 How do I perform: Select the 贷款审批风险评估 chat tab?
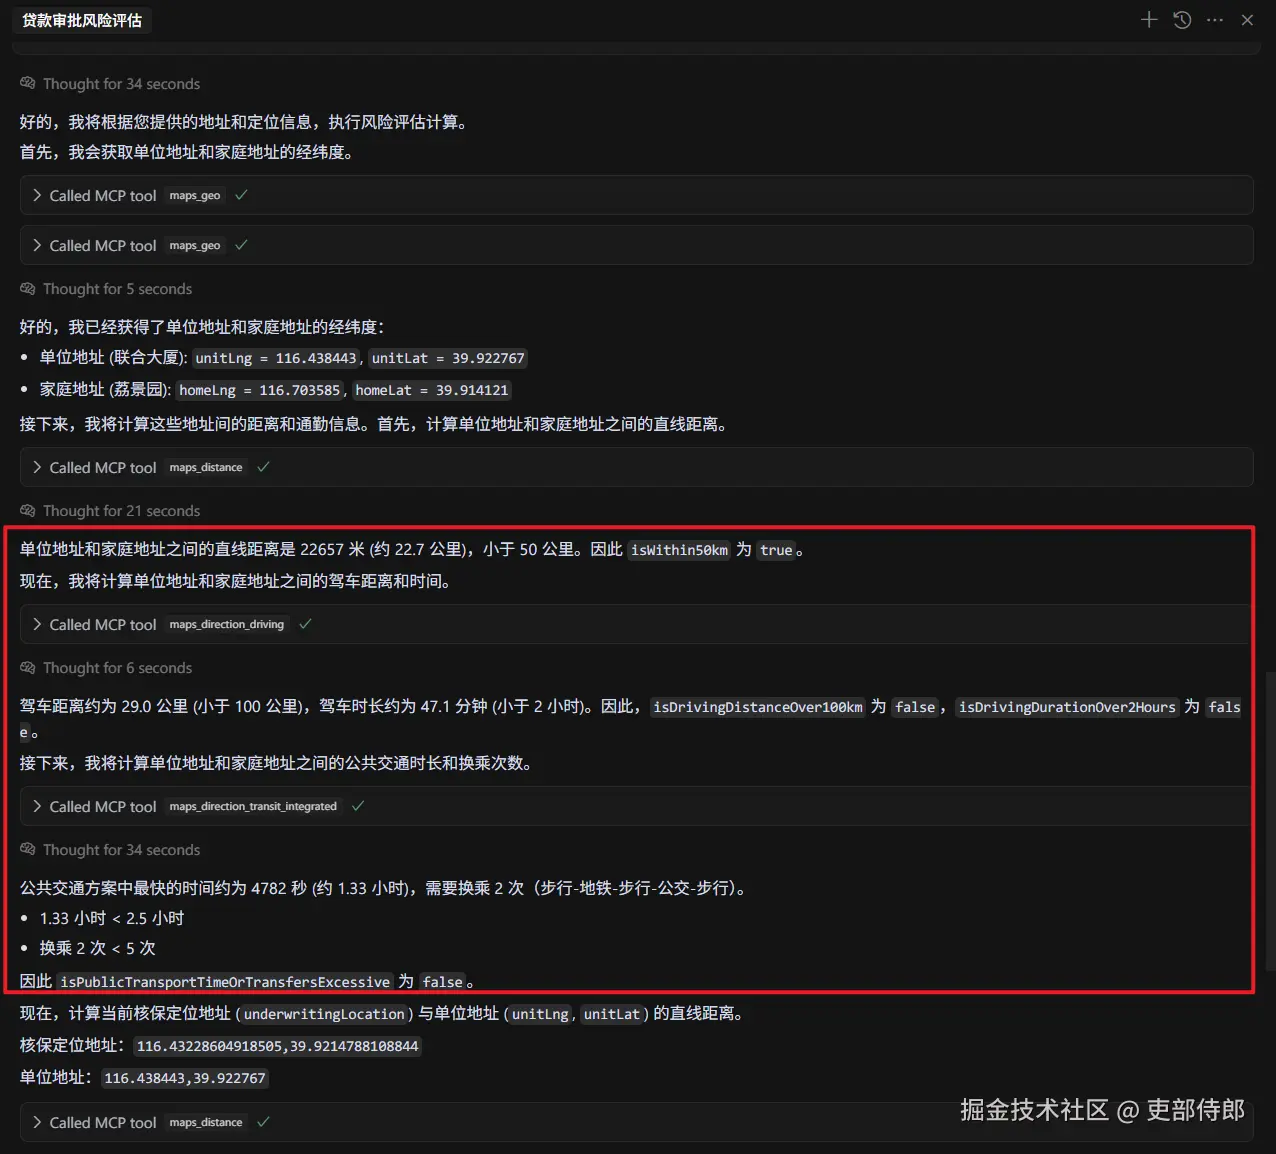[x=81, y=19]
